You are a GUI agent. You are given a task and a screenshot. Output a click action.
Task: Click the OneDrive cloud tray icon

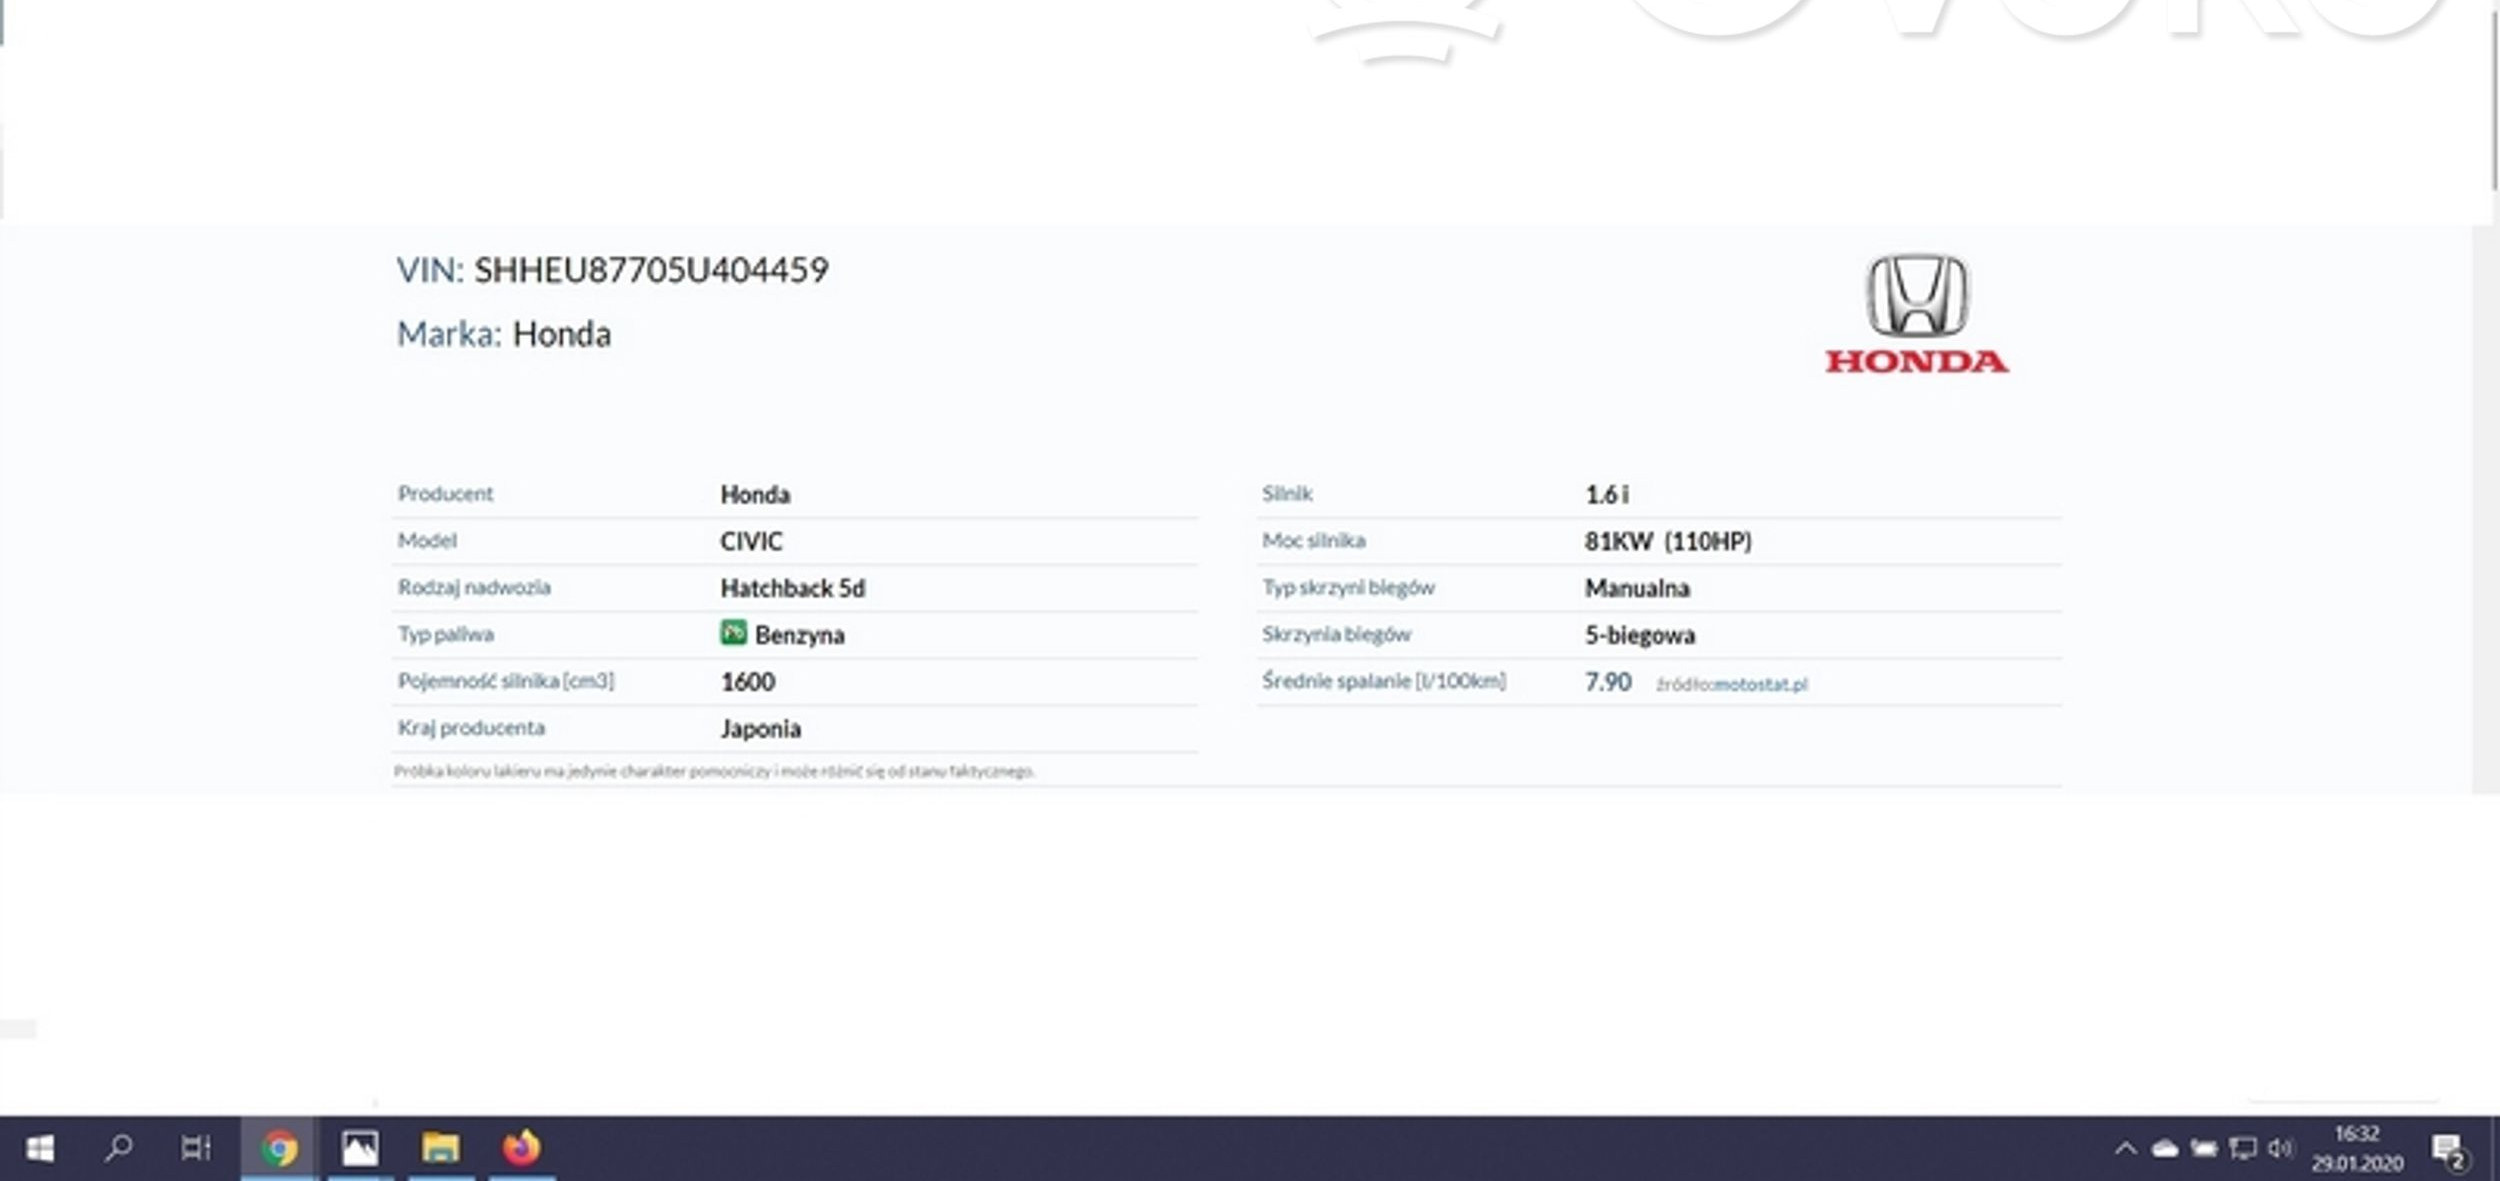(x=2164, y=1148)
